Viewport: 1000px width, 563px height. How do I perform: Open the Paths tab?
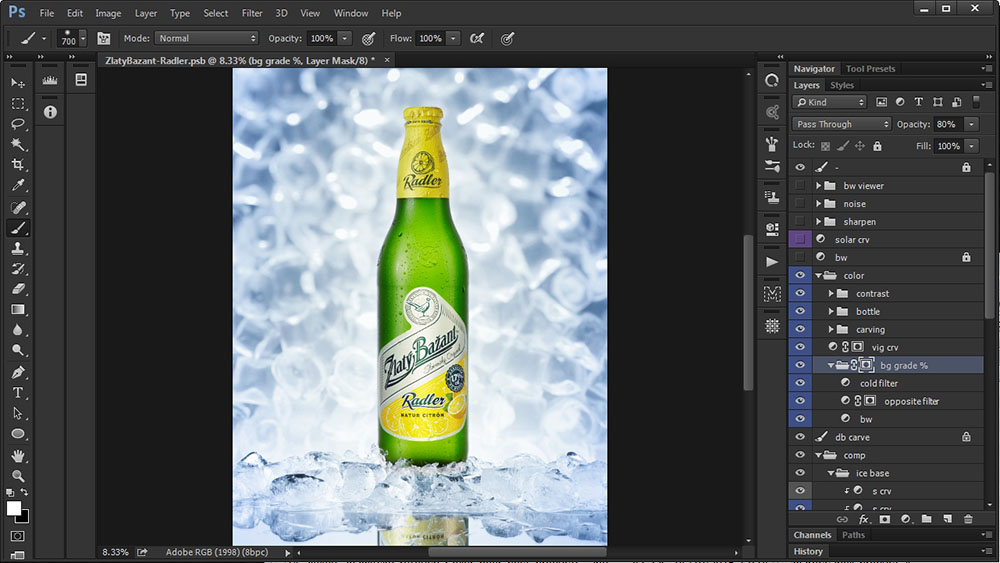pos(853,535)
